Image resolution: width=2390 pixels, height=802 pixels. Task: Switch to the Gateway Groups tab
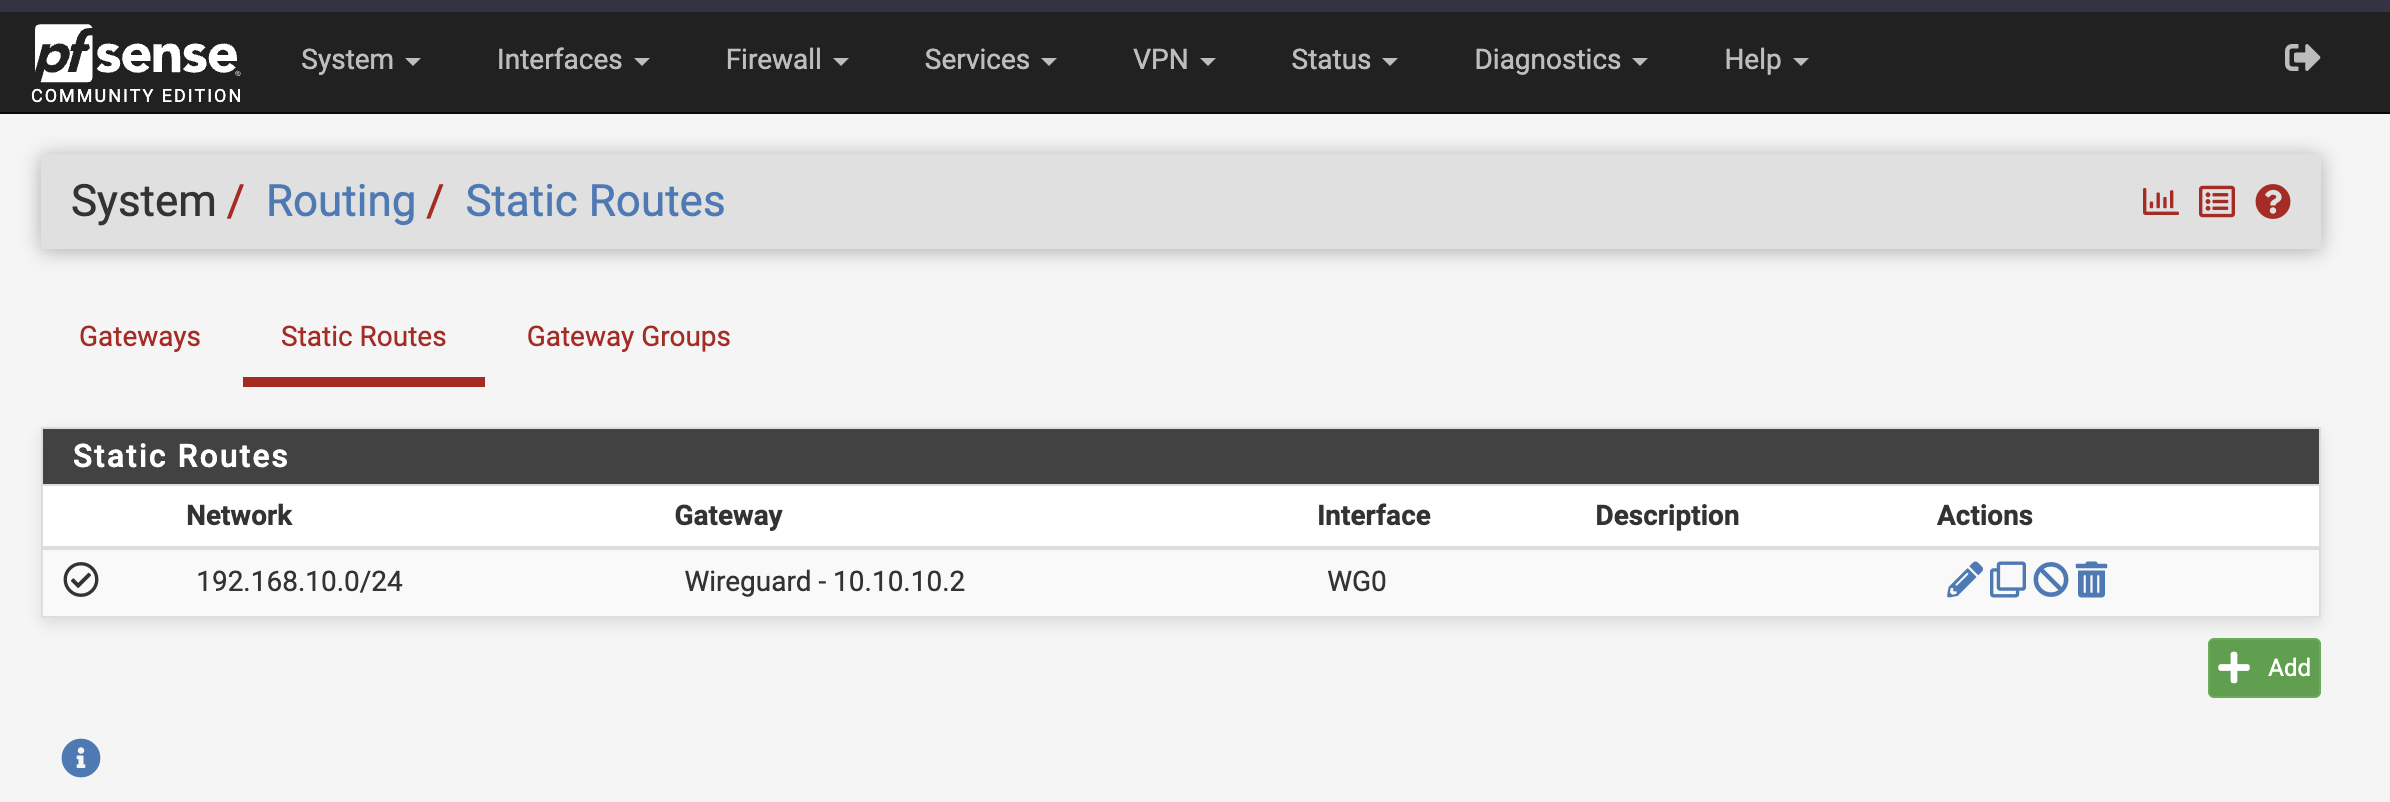click(x=628, y=337)
